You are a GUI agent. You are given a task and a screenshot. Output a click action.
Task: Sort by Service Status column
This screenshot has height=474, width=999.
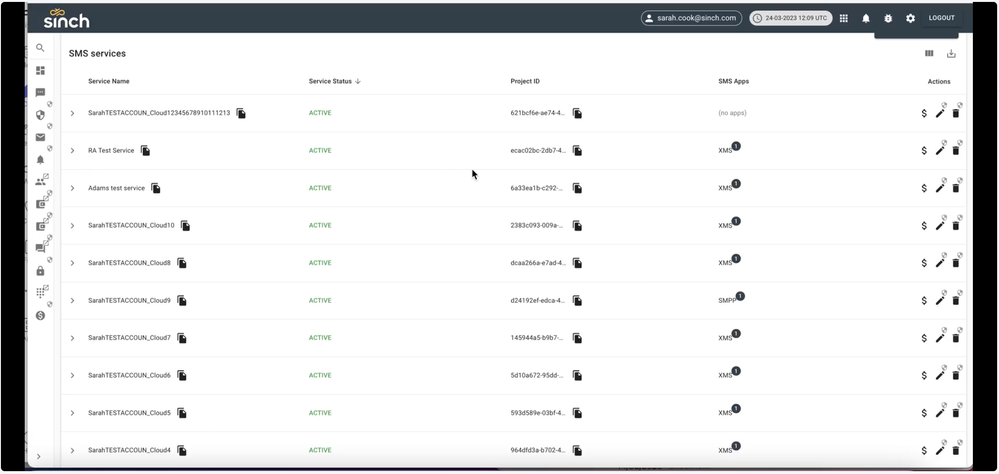[334, 82]
